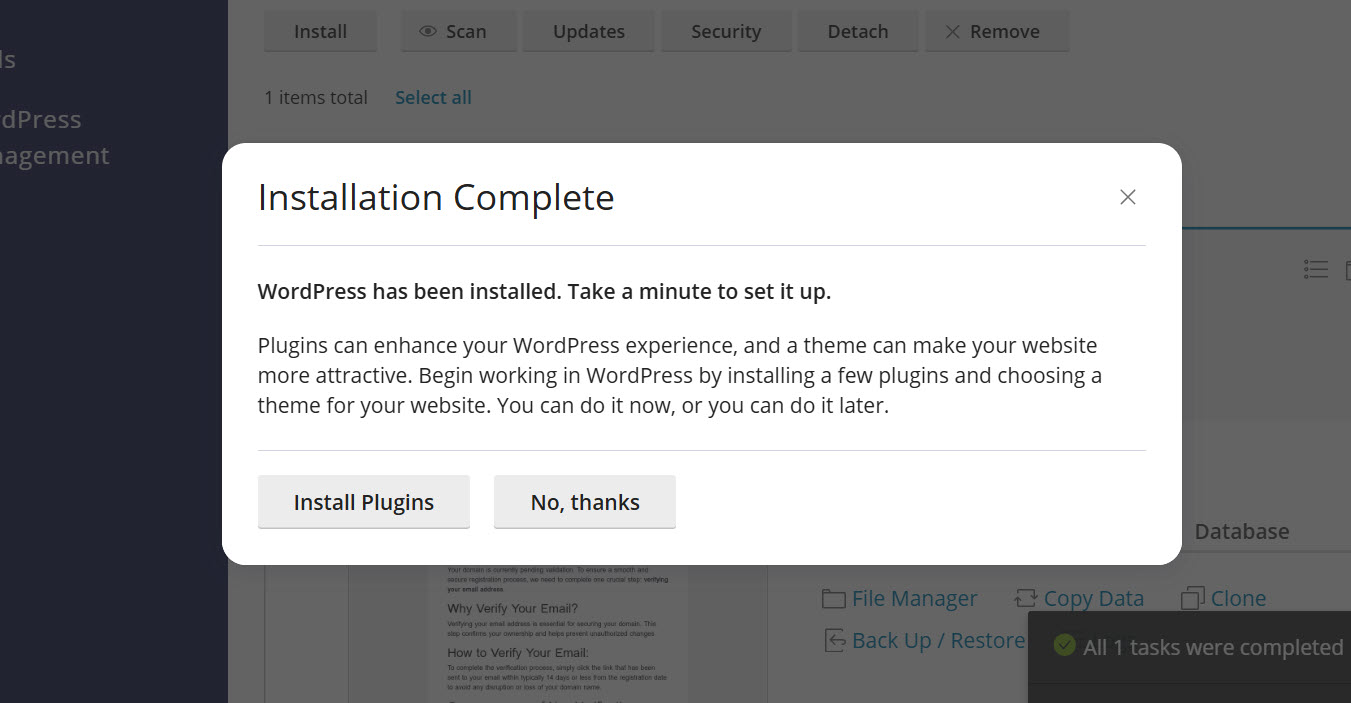The width and height of the screenshot is (1351, 703).
Task: Click the Detach toolbar button
Action: 858,31
